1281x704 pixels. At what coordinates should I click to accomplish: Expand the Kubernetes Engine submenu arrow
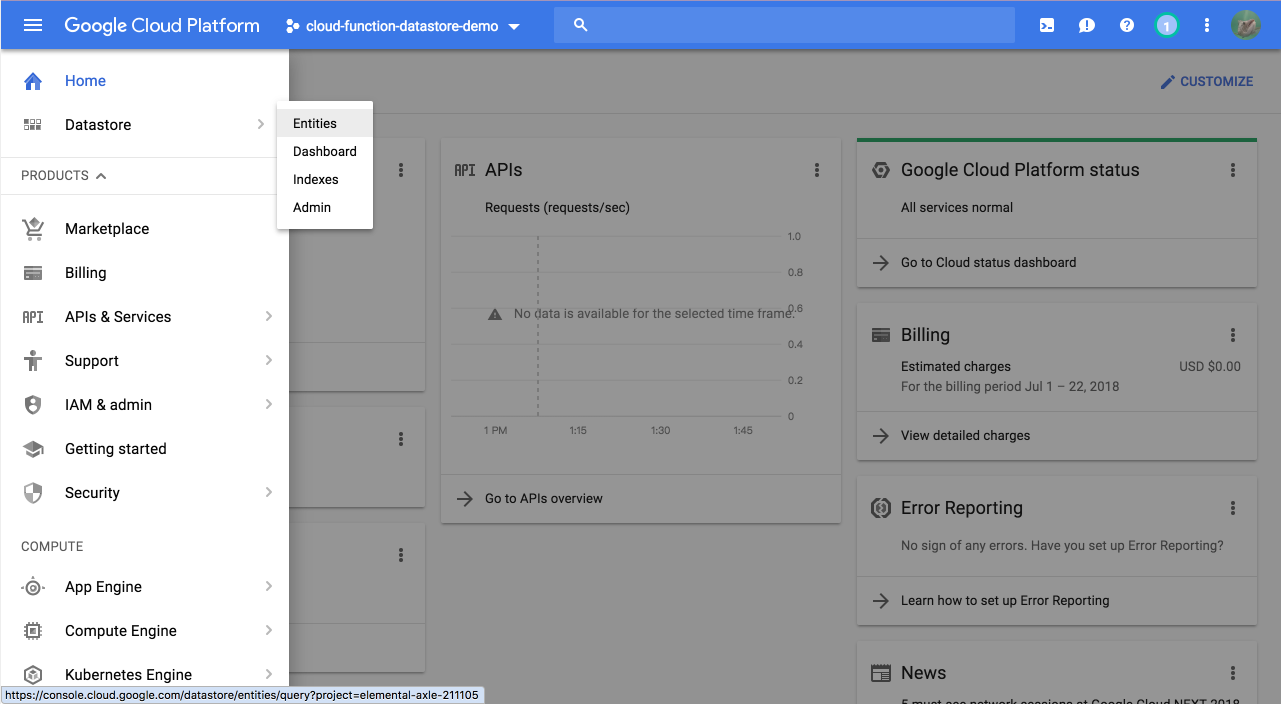pyautogui.click(x=269, y=675)
